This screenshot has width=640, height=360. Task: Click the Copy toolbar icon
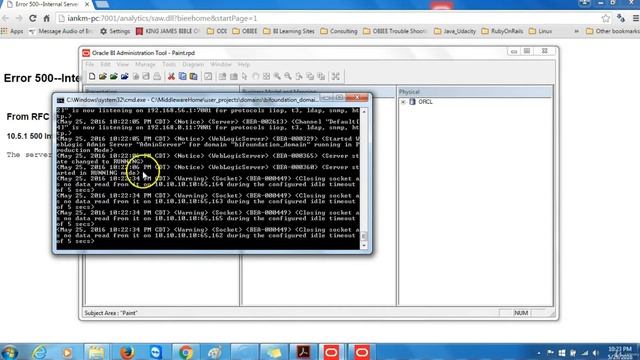(x=182, y=76)
